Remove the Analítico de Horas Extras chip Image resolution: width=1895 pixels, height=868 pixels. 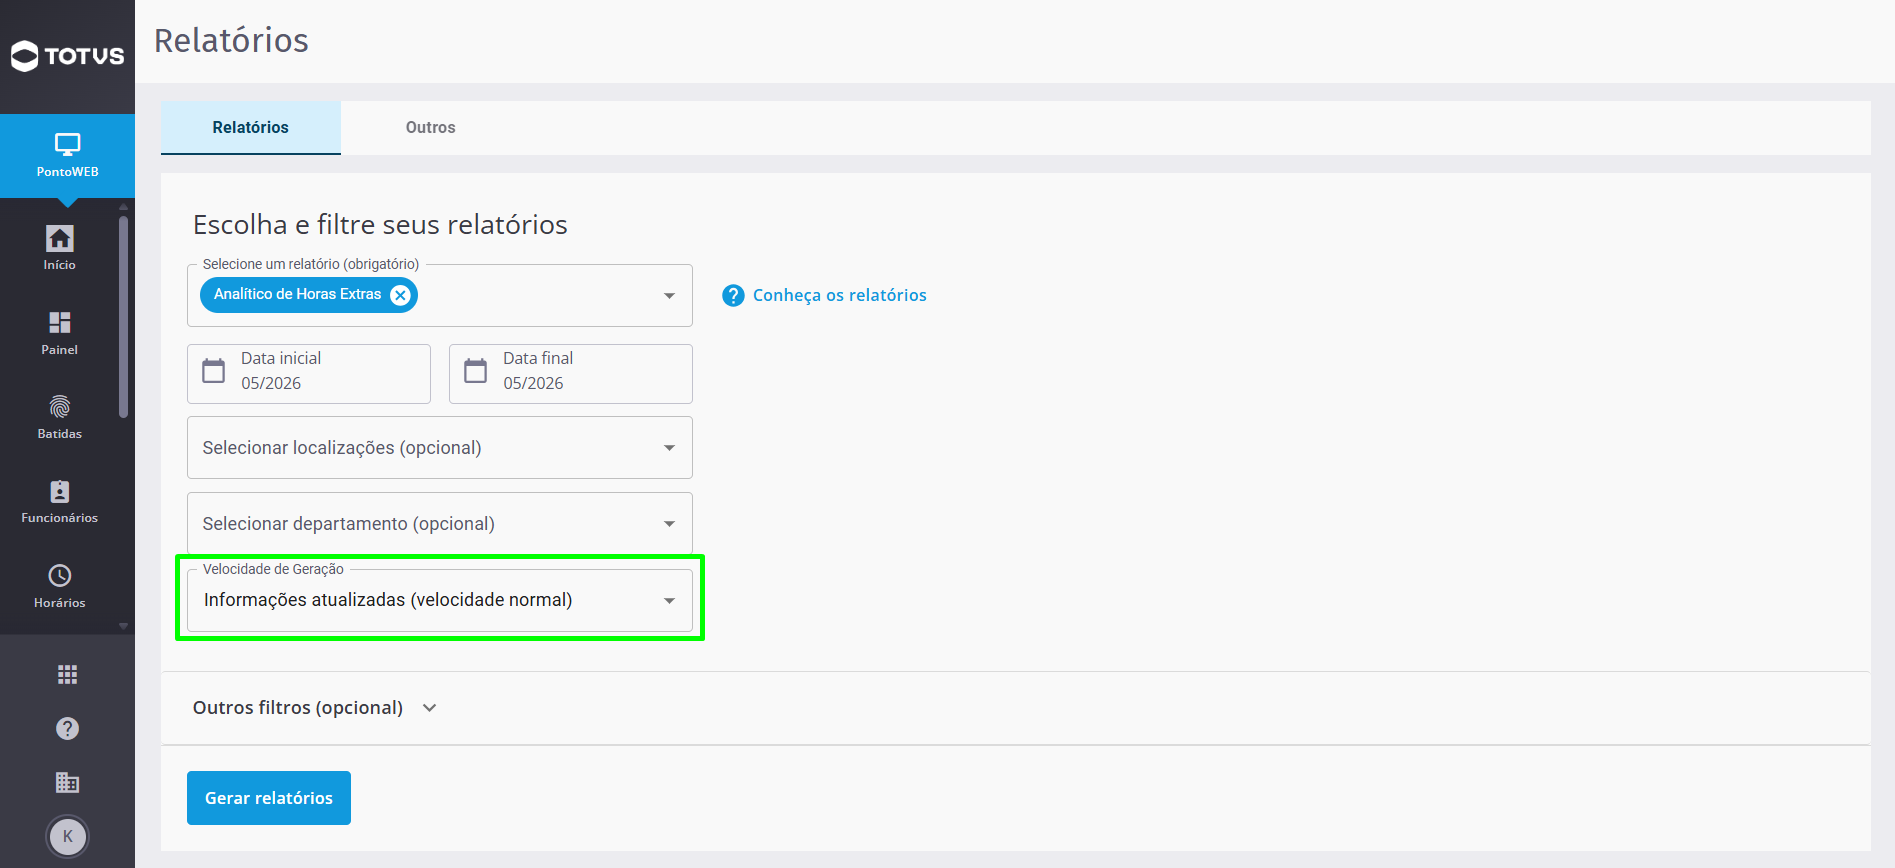(x=400, y=295)
